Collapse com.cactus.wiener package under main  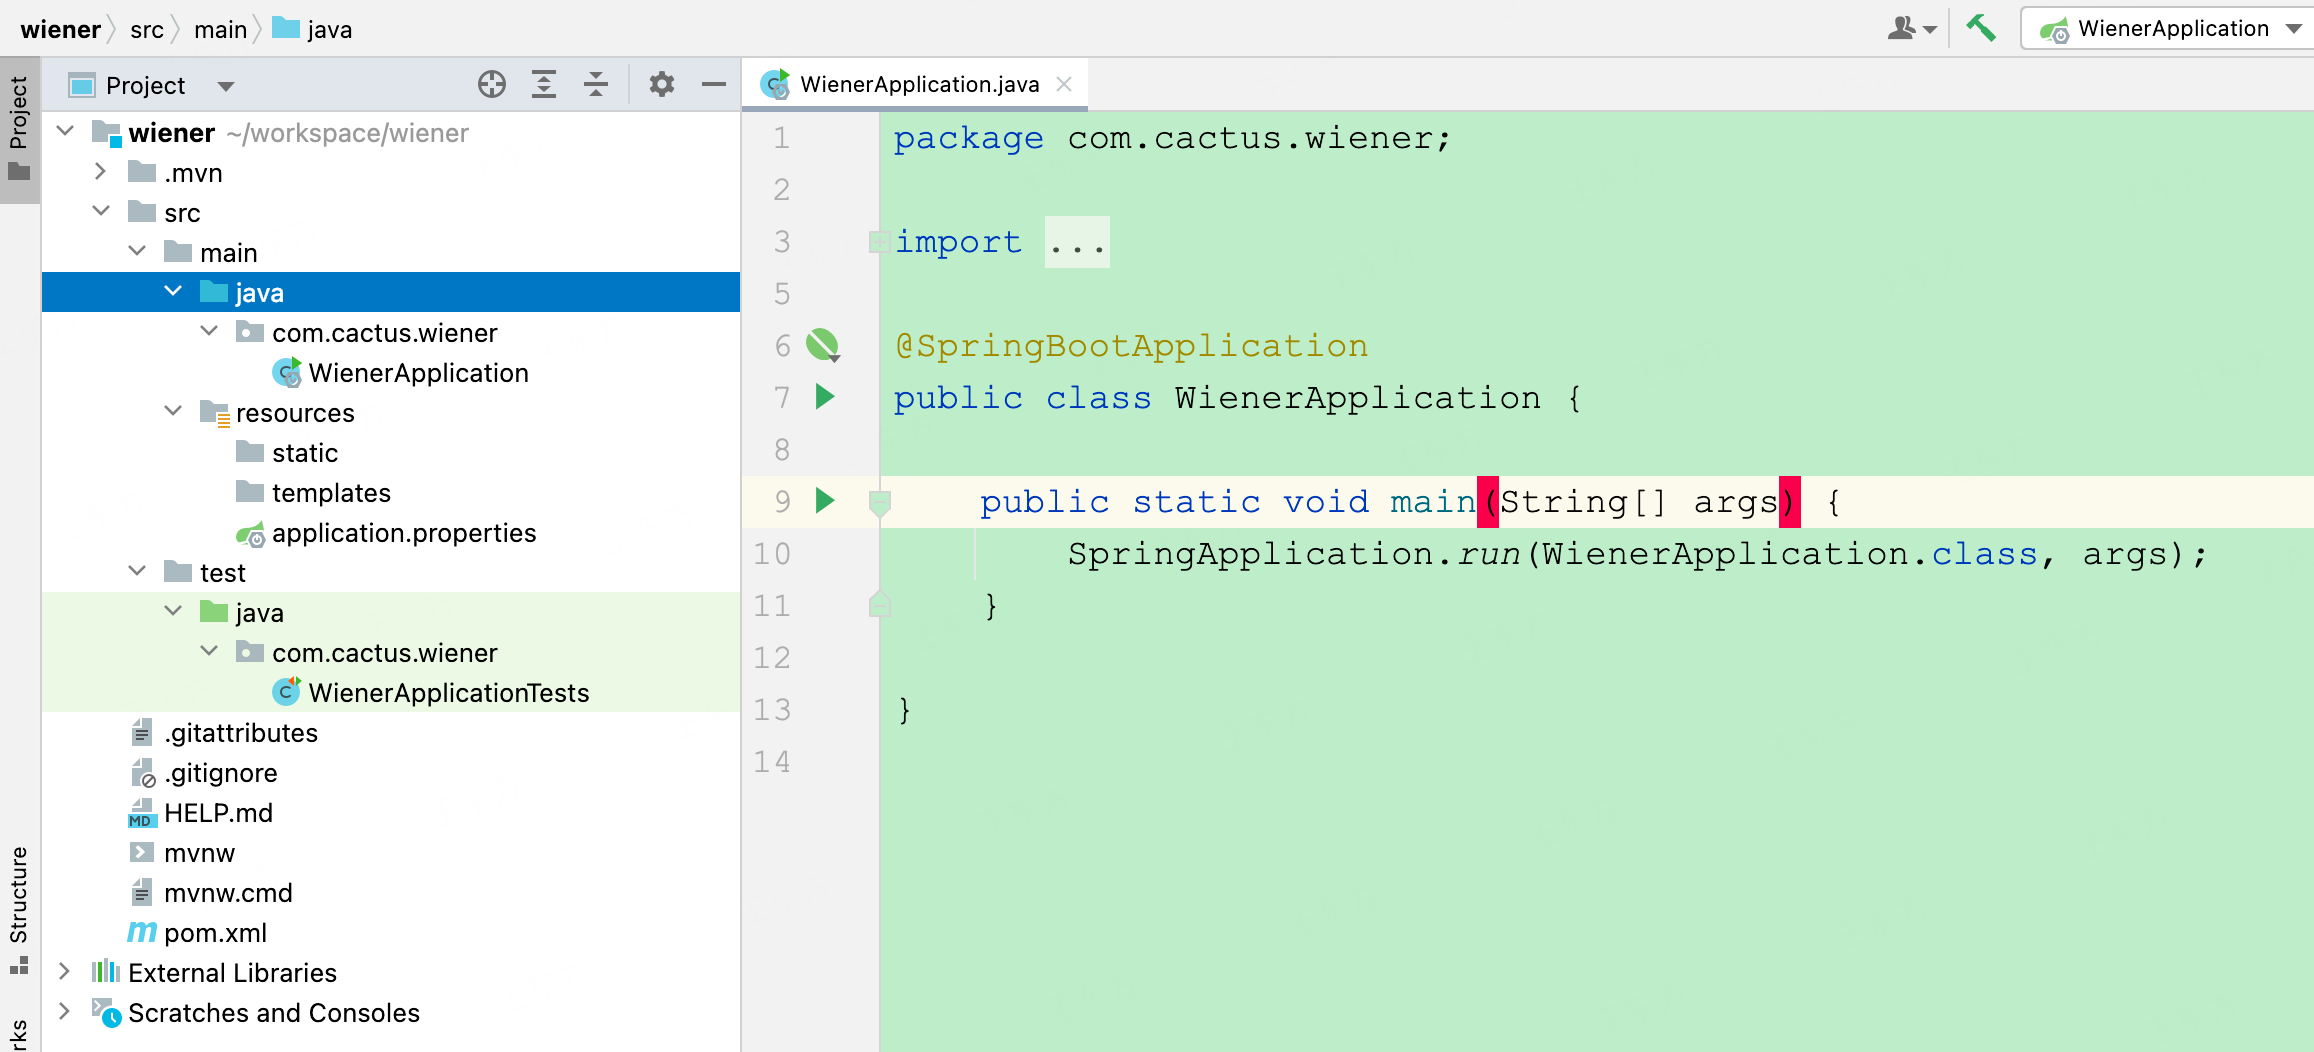pos(209,331)
